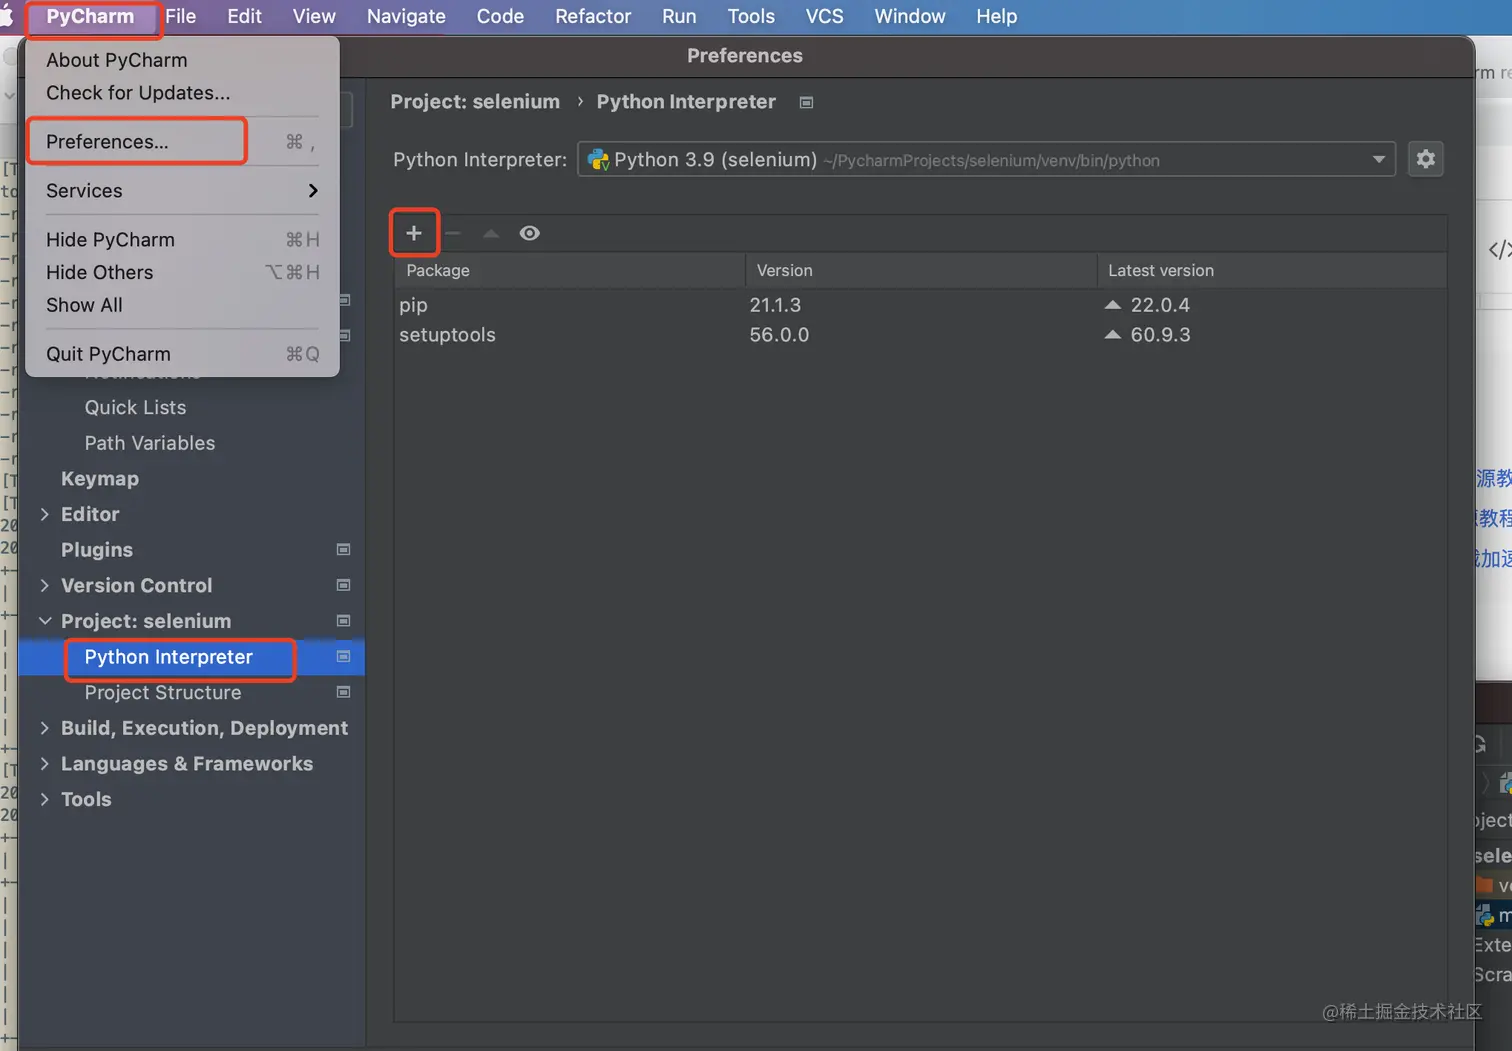Viewport: 1512px width, 1051px height.
Task: Open the Code menu
Action: pos(500,17)
